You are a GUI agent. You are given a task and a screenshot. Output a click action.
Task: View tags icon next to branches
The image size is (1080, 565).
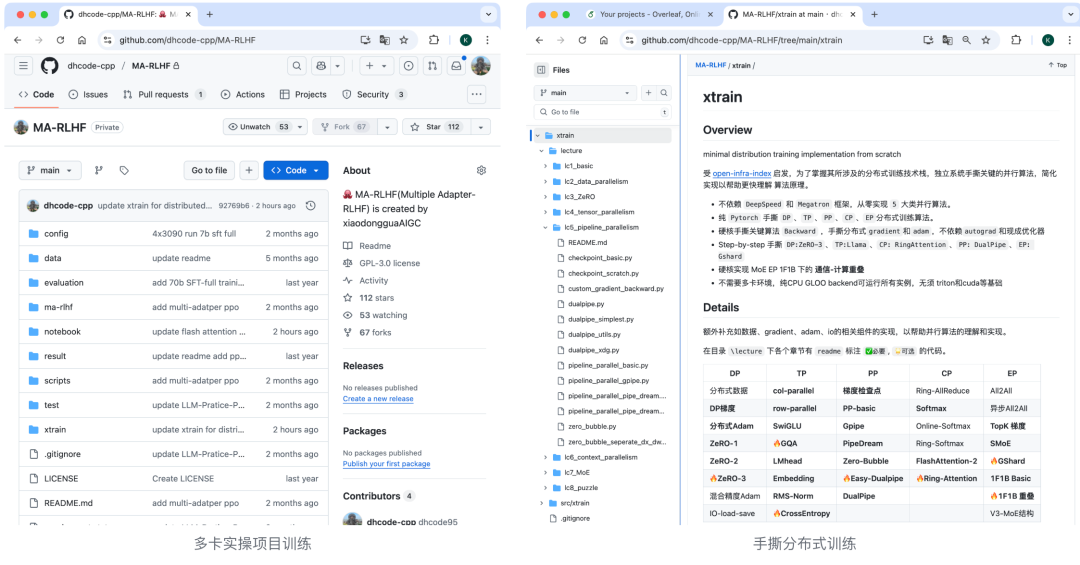point(124,170)
